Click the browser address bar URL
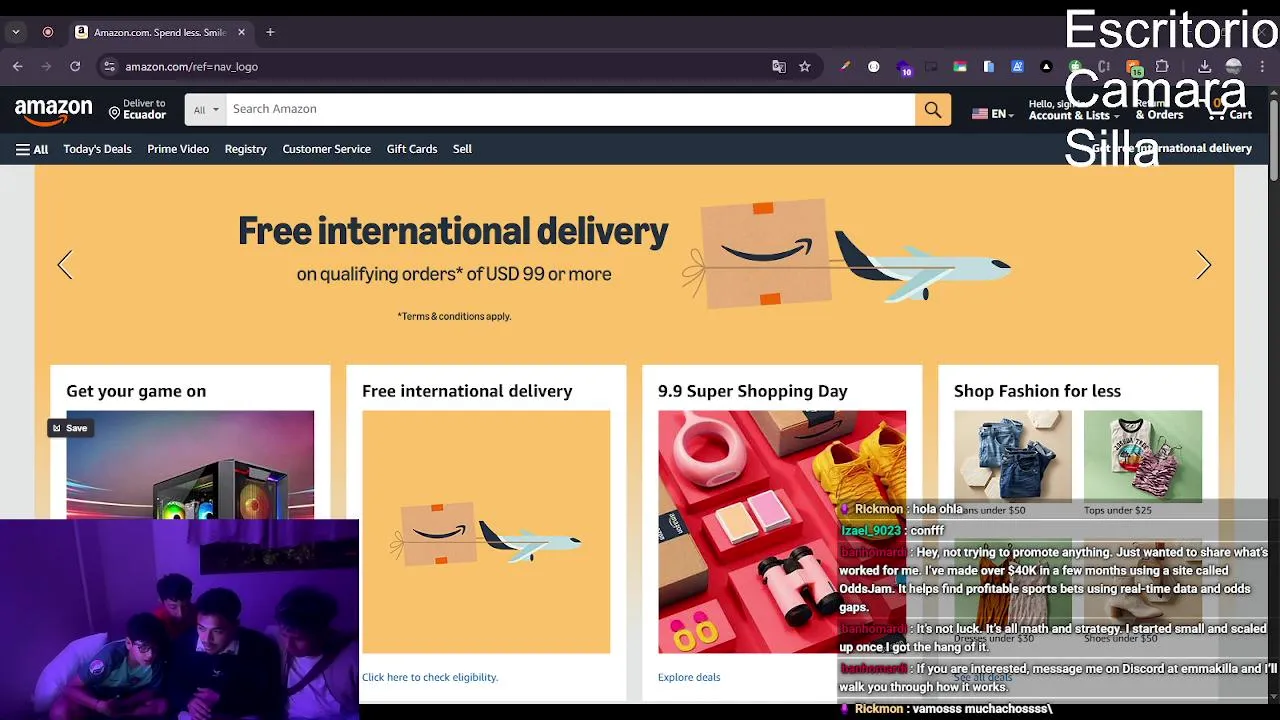 [191, 66]
